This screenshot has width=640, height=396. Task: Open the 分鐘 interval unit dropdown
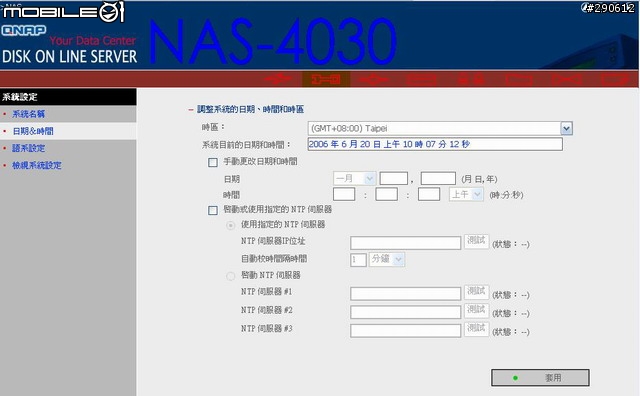coord(387,259)
